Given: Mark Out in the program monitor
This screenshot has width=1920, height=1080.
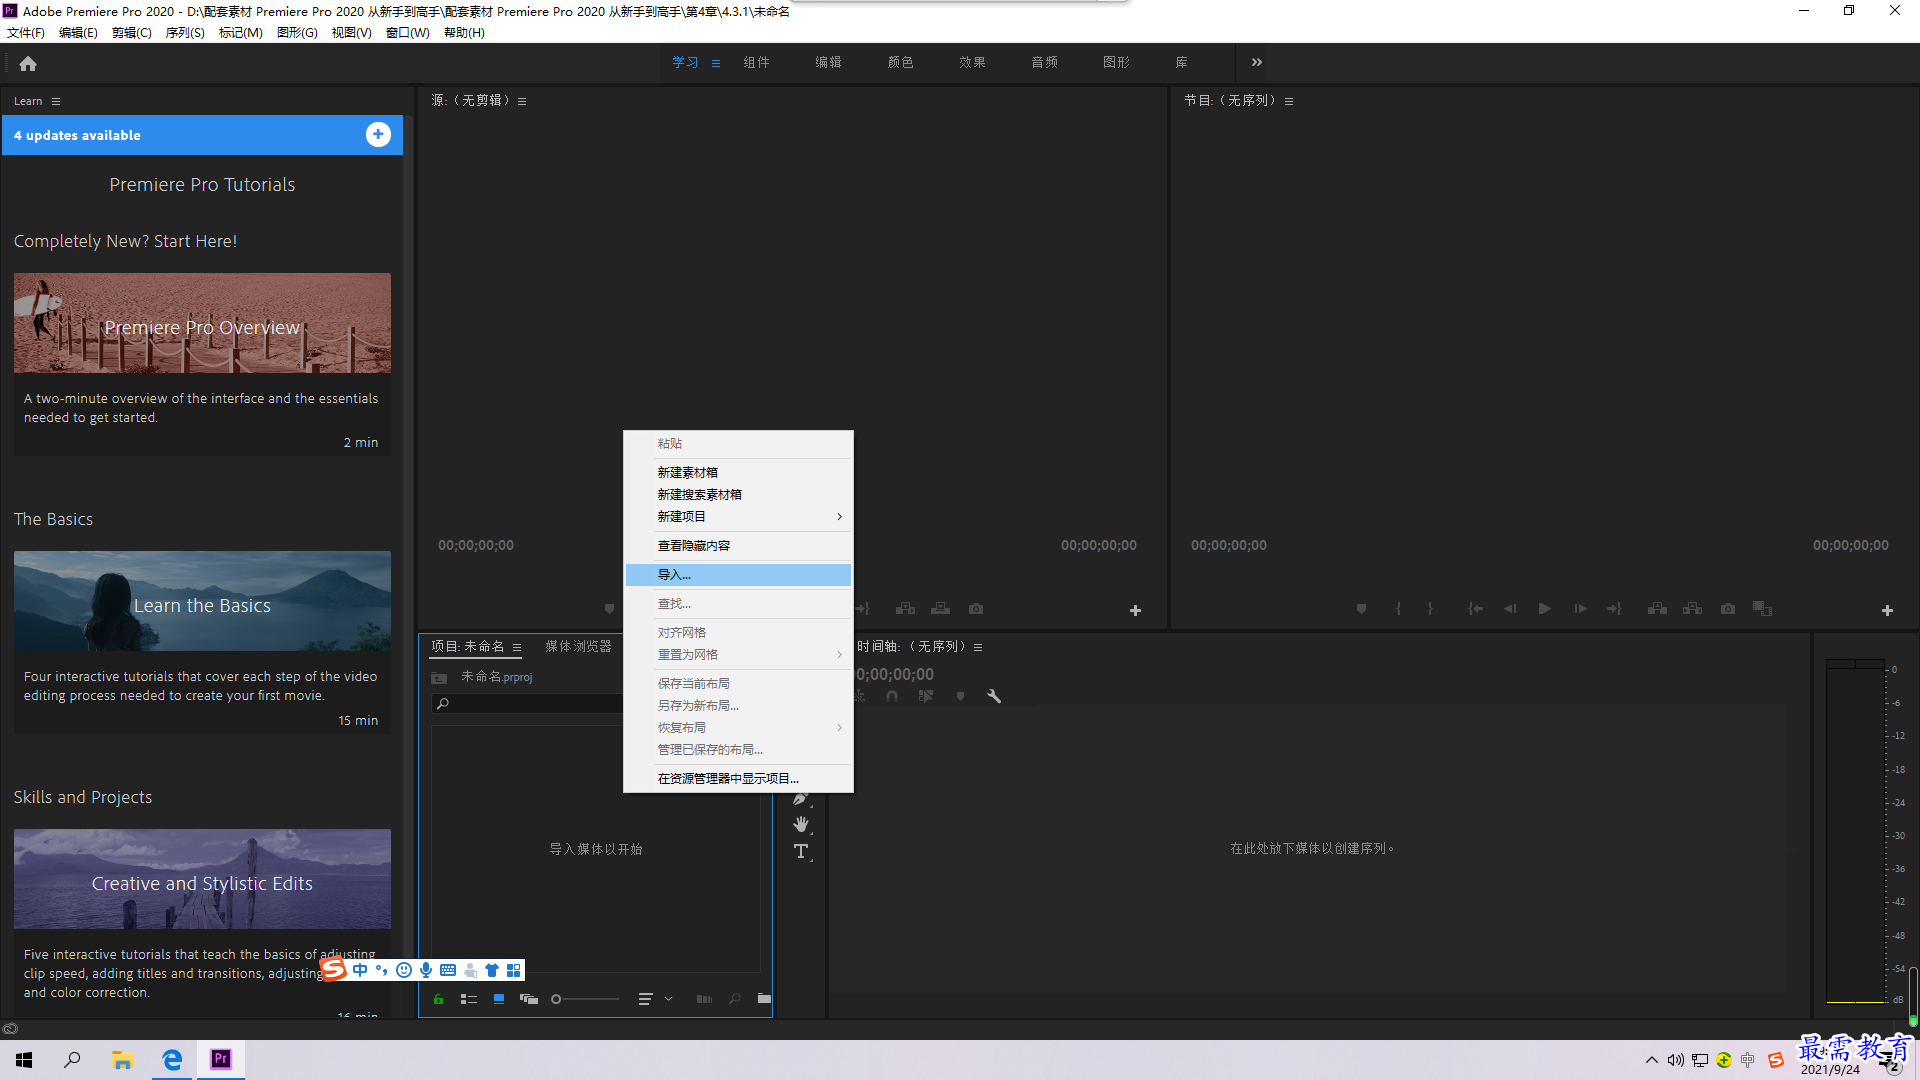Looking at the screenshot, I should (1430, 608).
